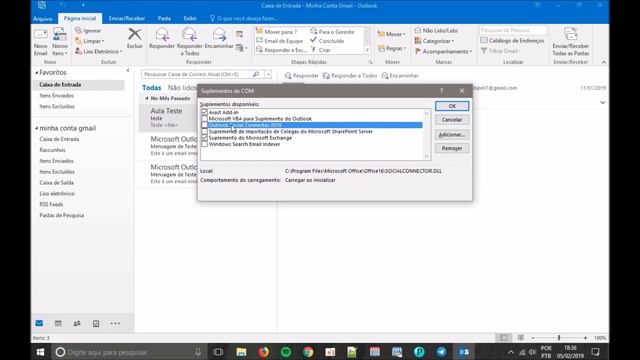Click the Pesquisar de Pessoas field
Image resolution: width=640 pixels, height=360 pixels.
pyautogui.click(x=513, y=30)
